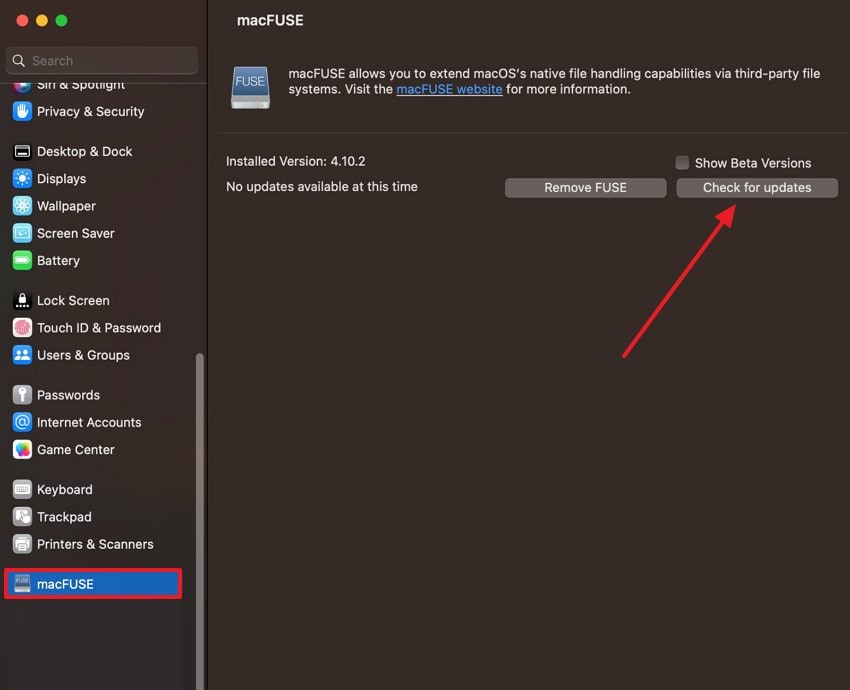The height and width of the screenshot is (690, 850).
Task: Minimize the window with yellow button
Action: pyautogui.click(x=42, y=21)
